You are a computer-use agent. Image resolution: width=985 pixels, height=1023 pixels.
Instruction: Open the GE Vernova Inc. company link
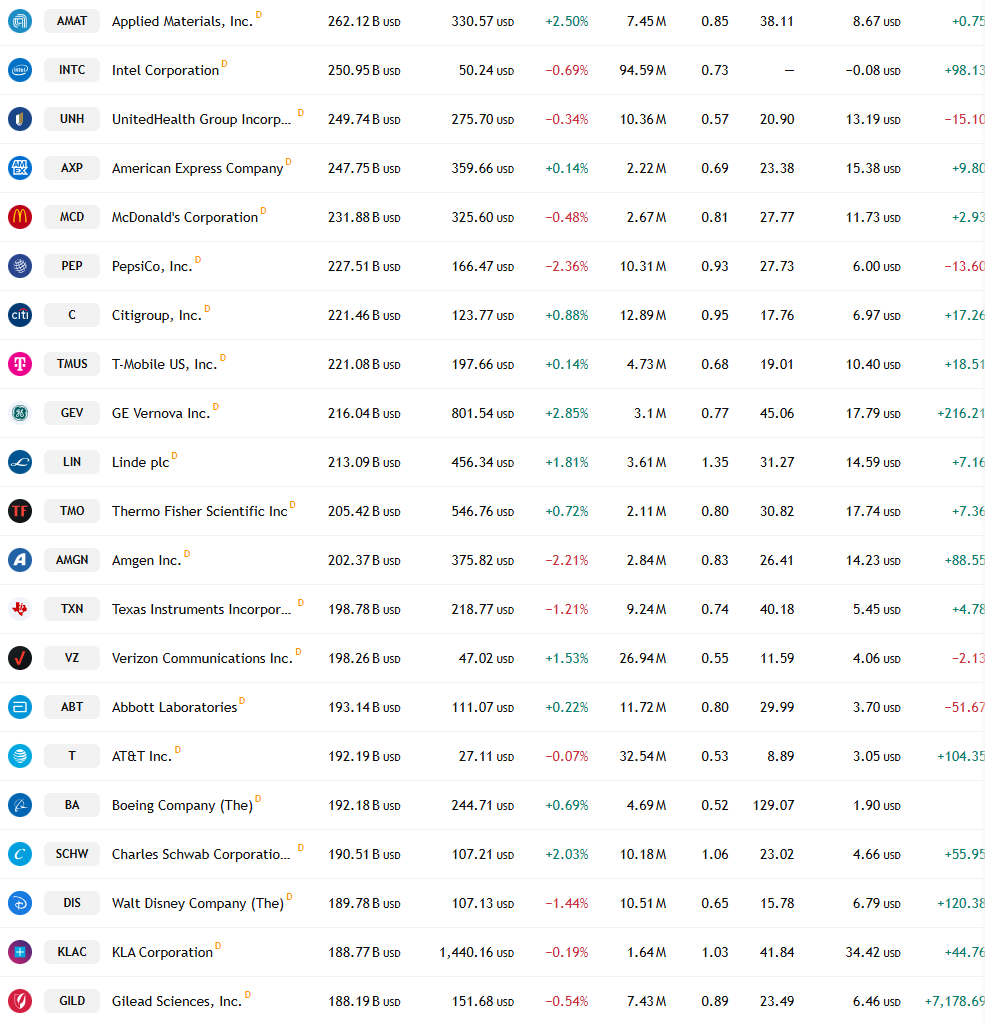(x=161, y=414)
